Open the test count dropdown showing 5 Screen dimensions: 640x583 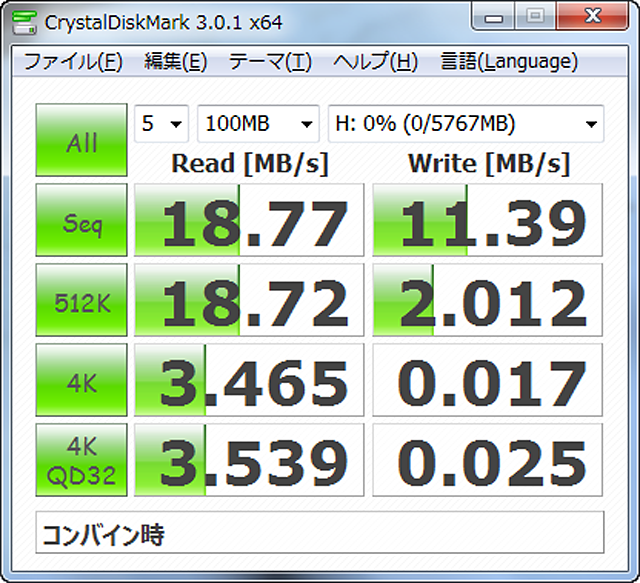click(x=162, y=124)
